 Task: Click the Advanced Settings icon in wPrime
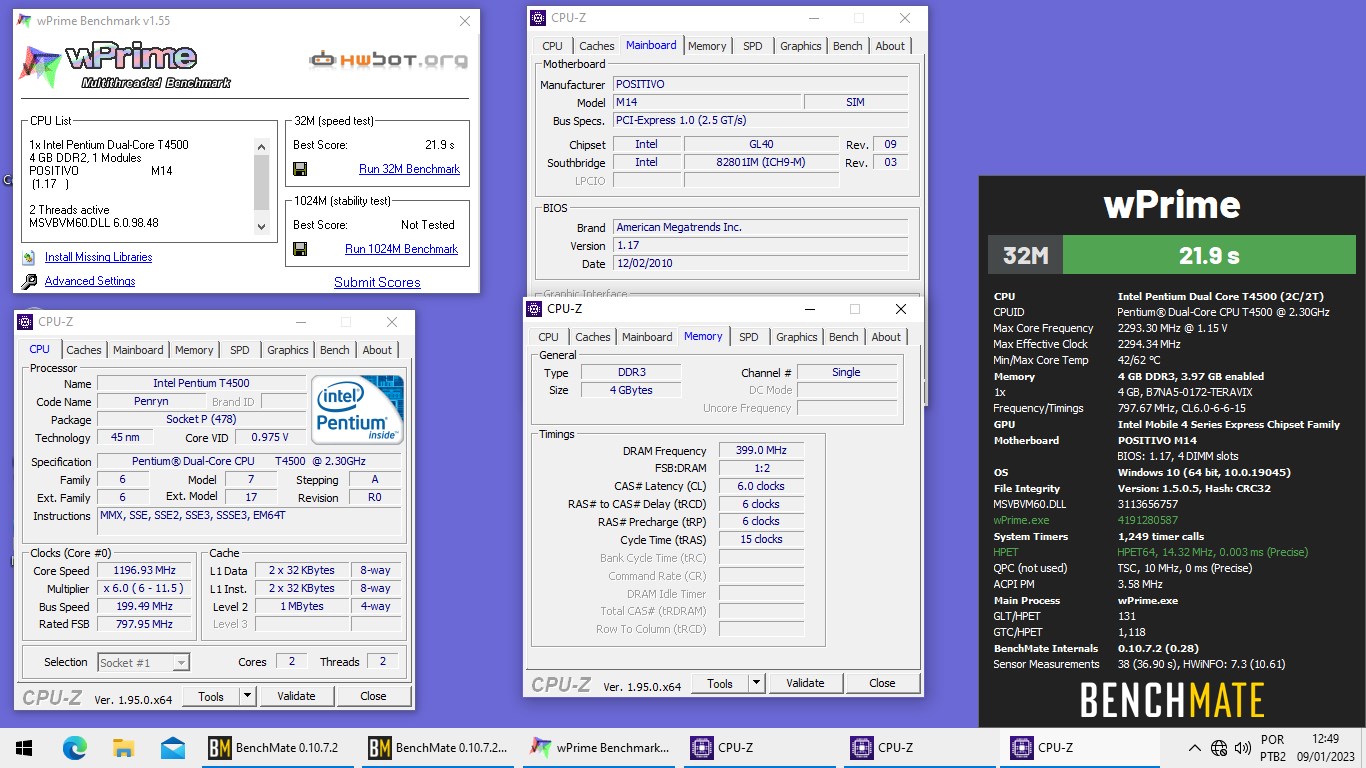[29, 281]
